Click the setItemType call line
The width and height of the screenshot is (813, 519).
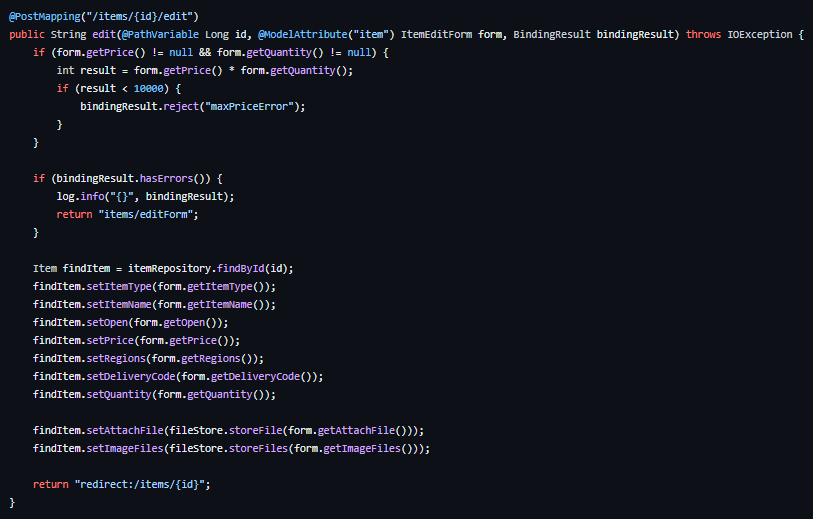point(154,287)
